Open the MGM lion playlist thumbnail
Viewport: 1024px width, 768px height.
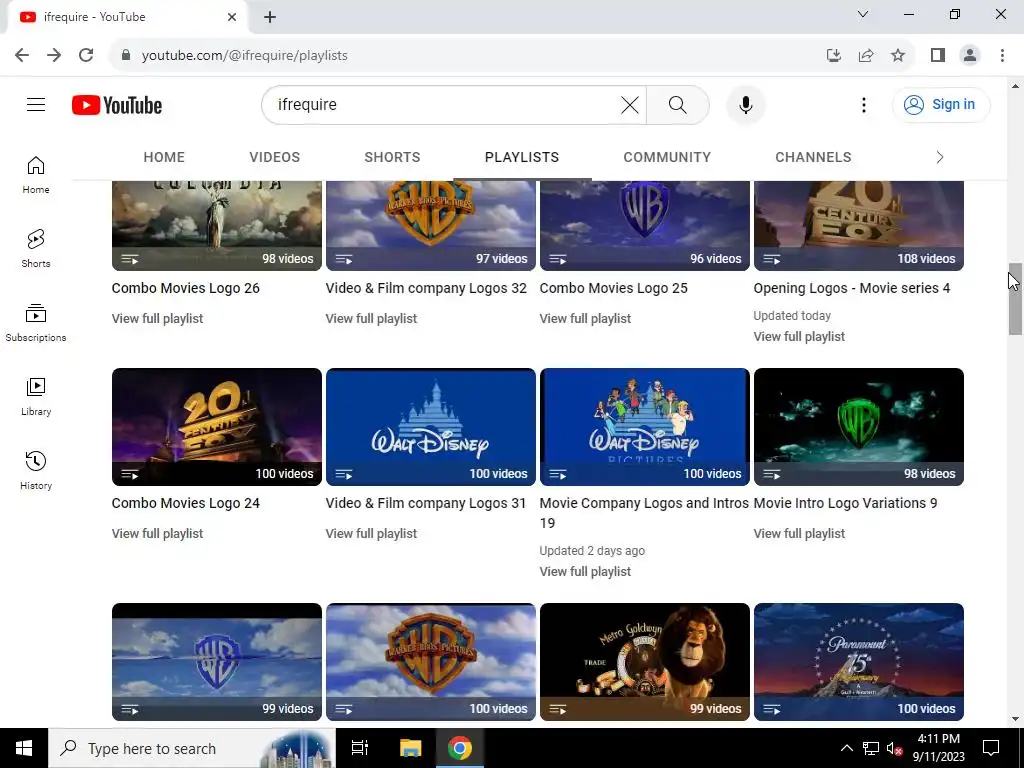click(x=645, y=662)
